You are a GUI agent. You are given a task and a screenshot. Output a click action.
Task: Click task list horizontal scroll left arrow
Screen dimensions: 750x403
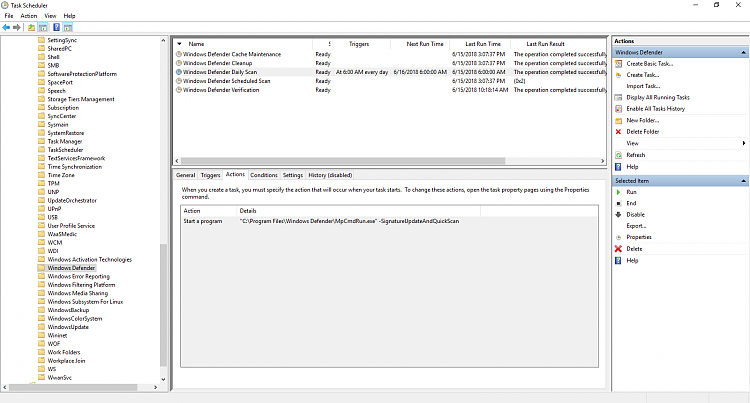tap(177, 161)
